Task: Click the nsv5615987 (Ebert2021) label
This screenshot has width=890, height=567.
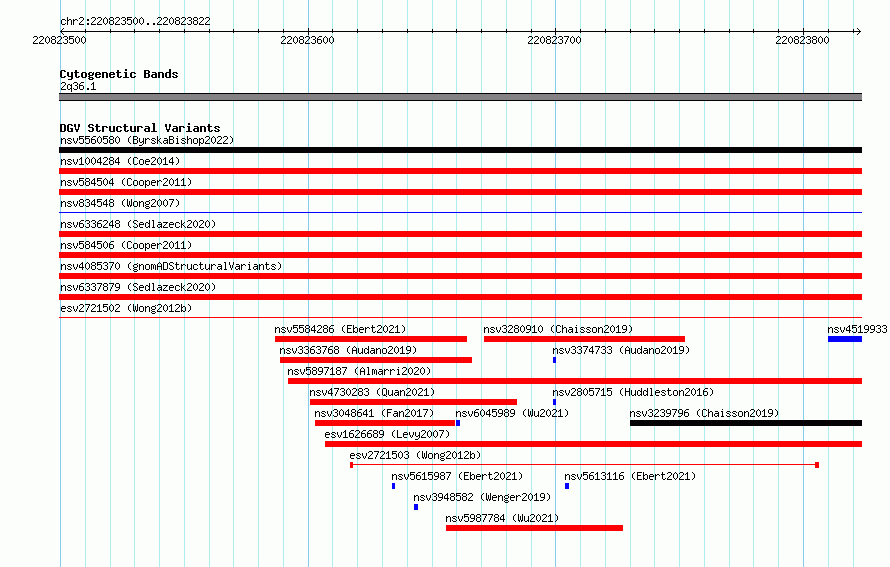Action: (457, 476)
